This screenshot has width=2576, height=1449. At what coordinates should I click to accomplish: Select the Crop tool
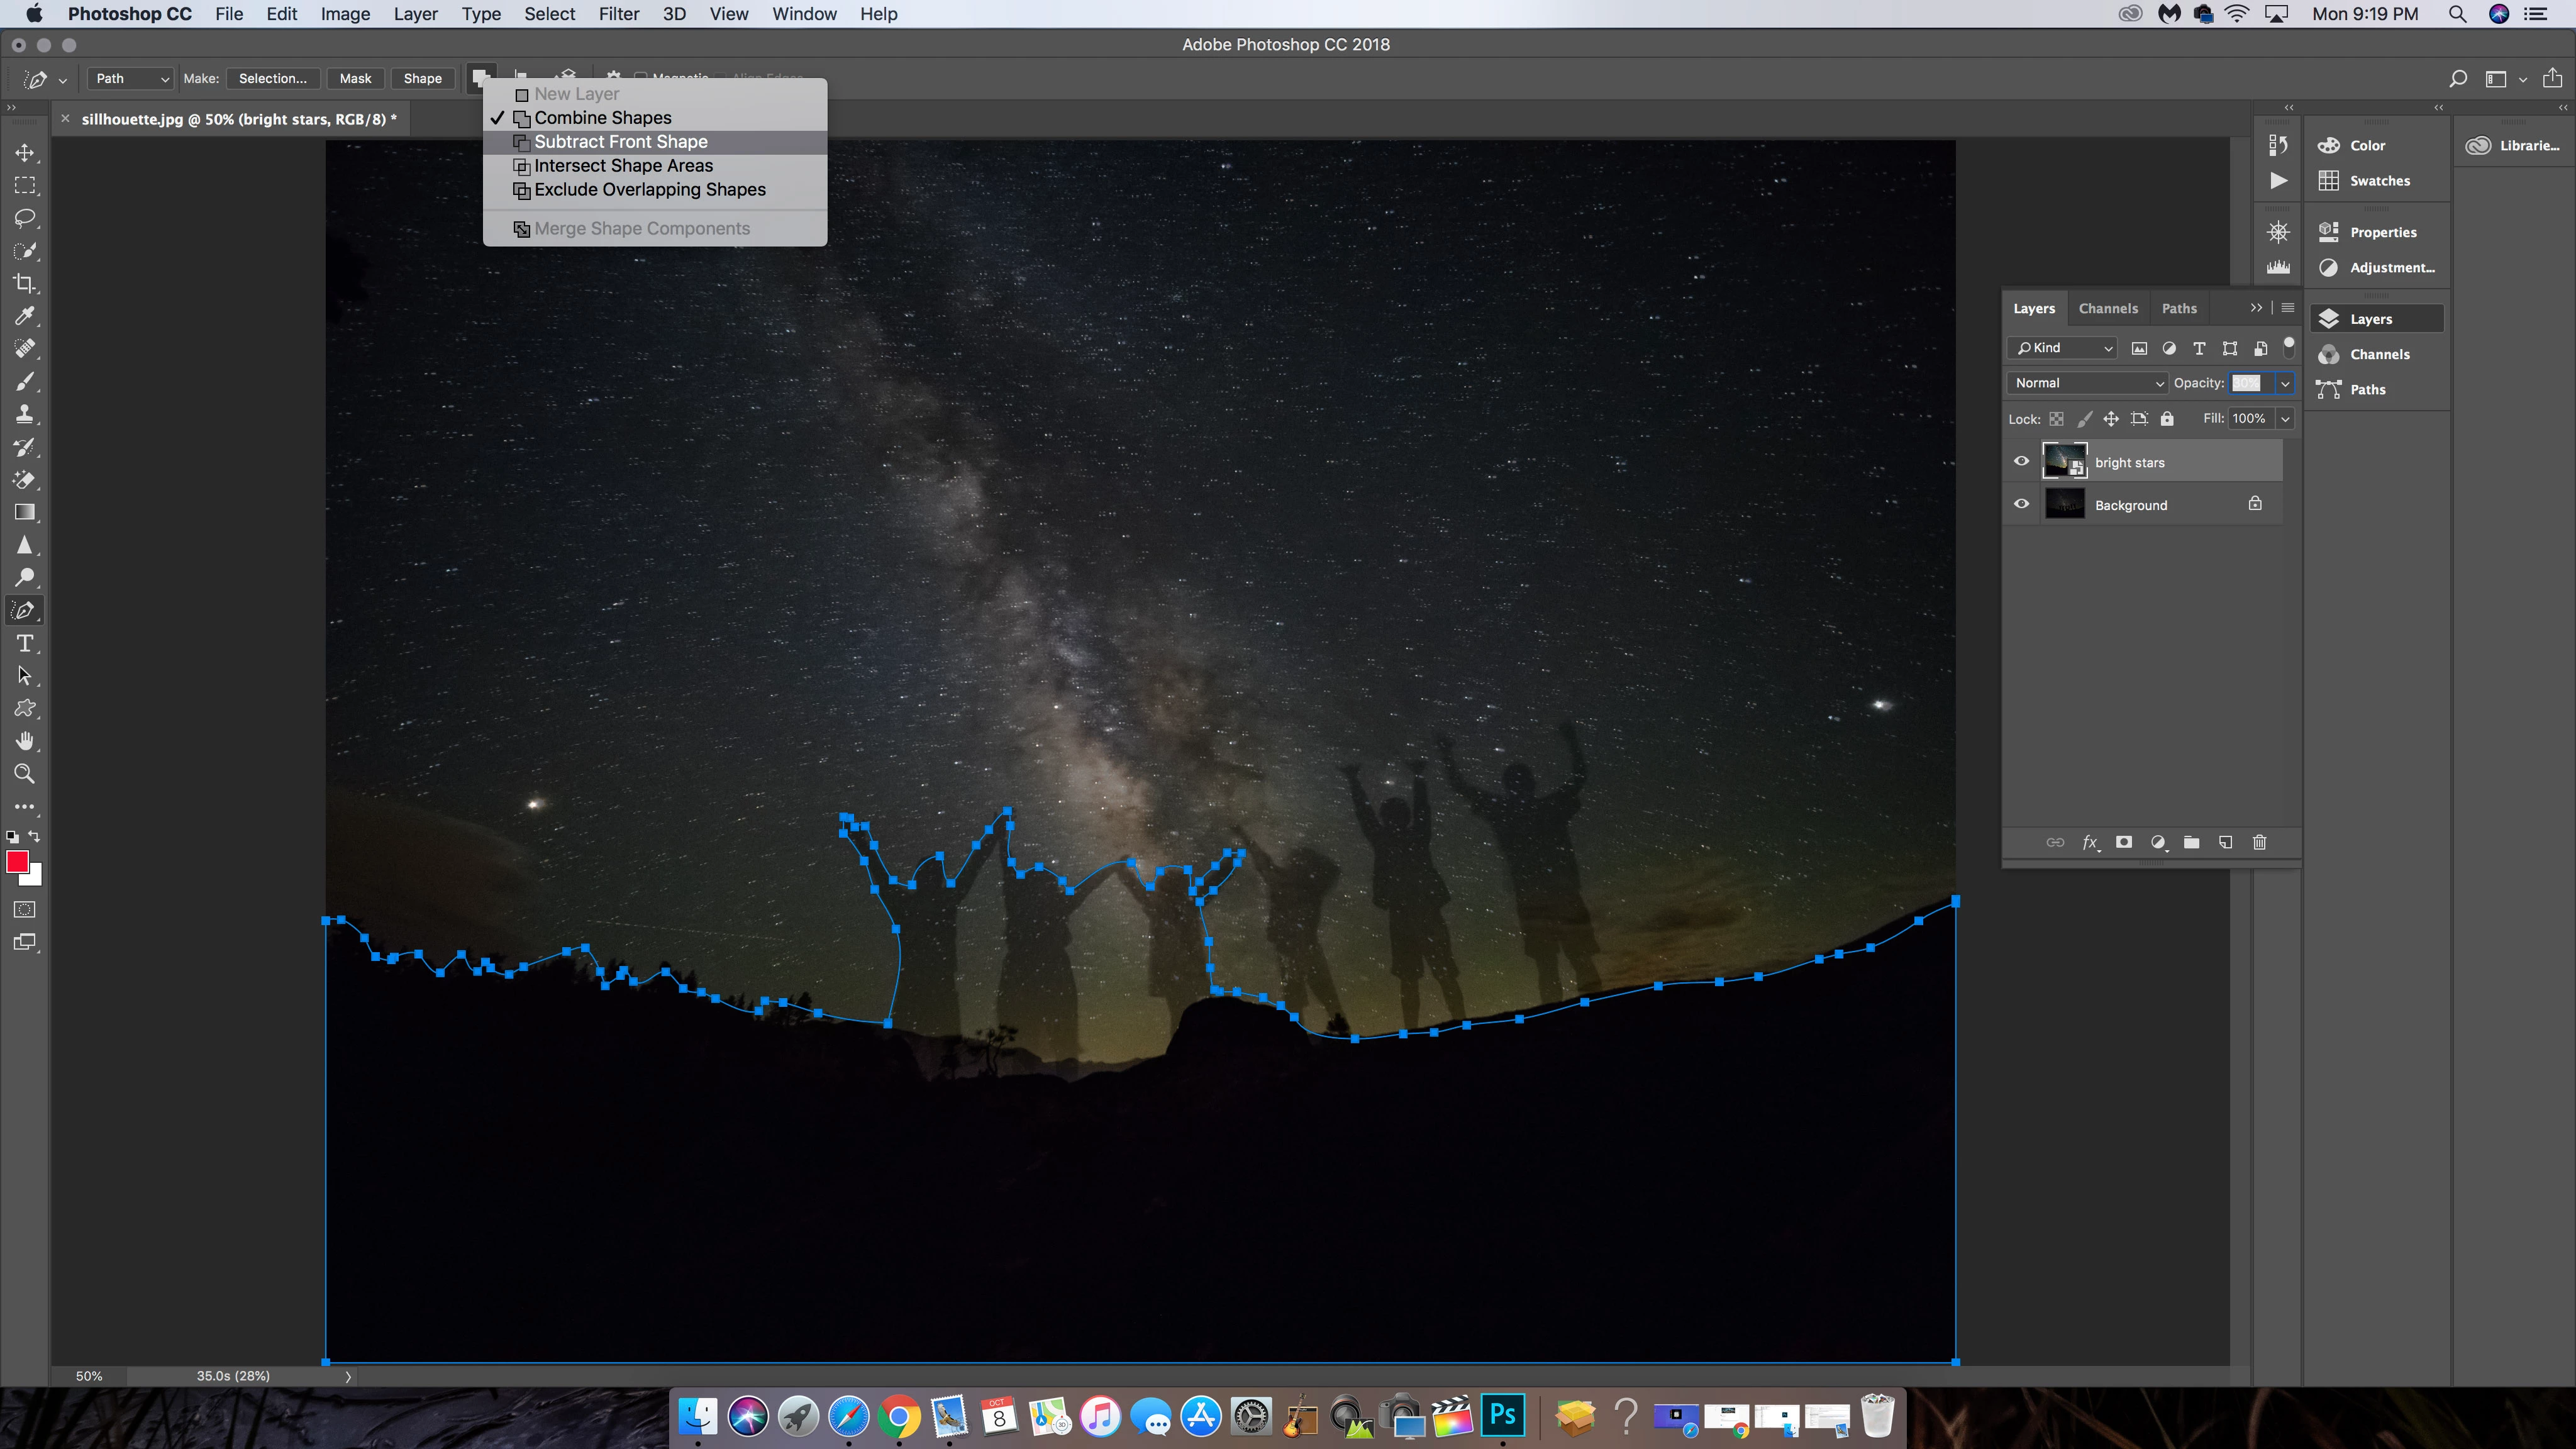pos(25,284)
